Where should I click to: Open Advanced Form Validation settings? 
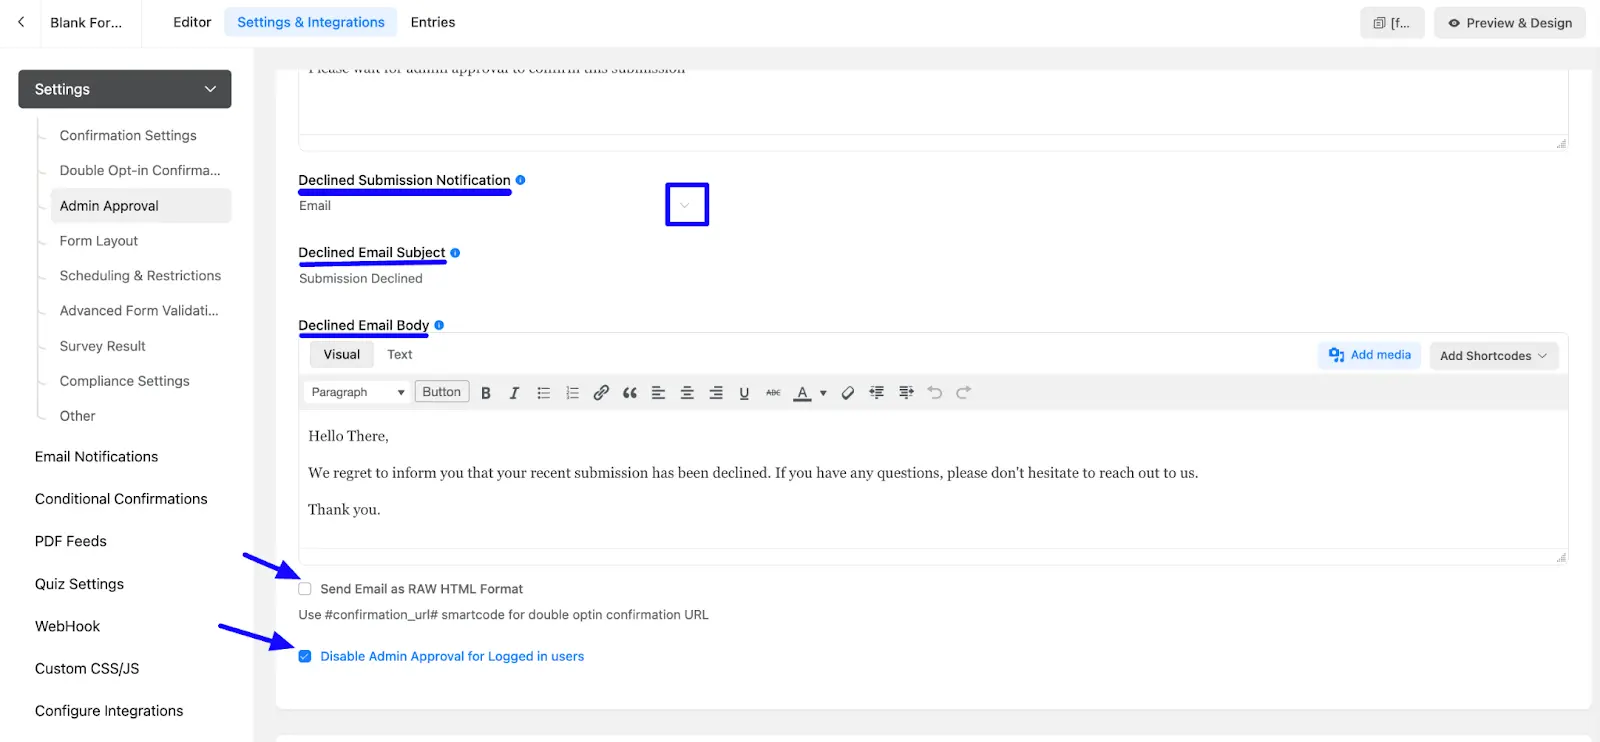[139, 311]
